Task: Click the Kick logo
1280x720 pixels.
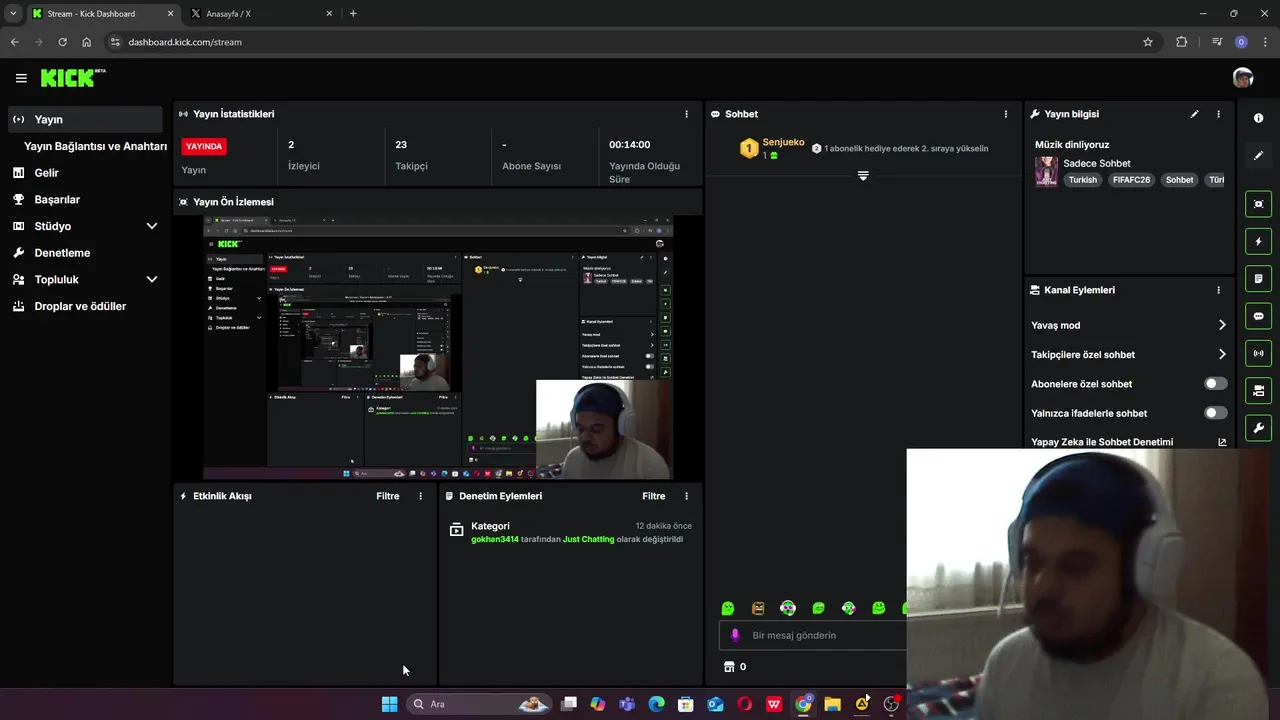Action: tap(73, 77)
